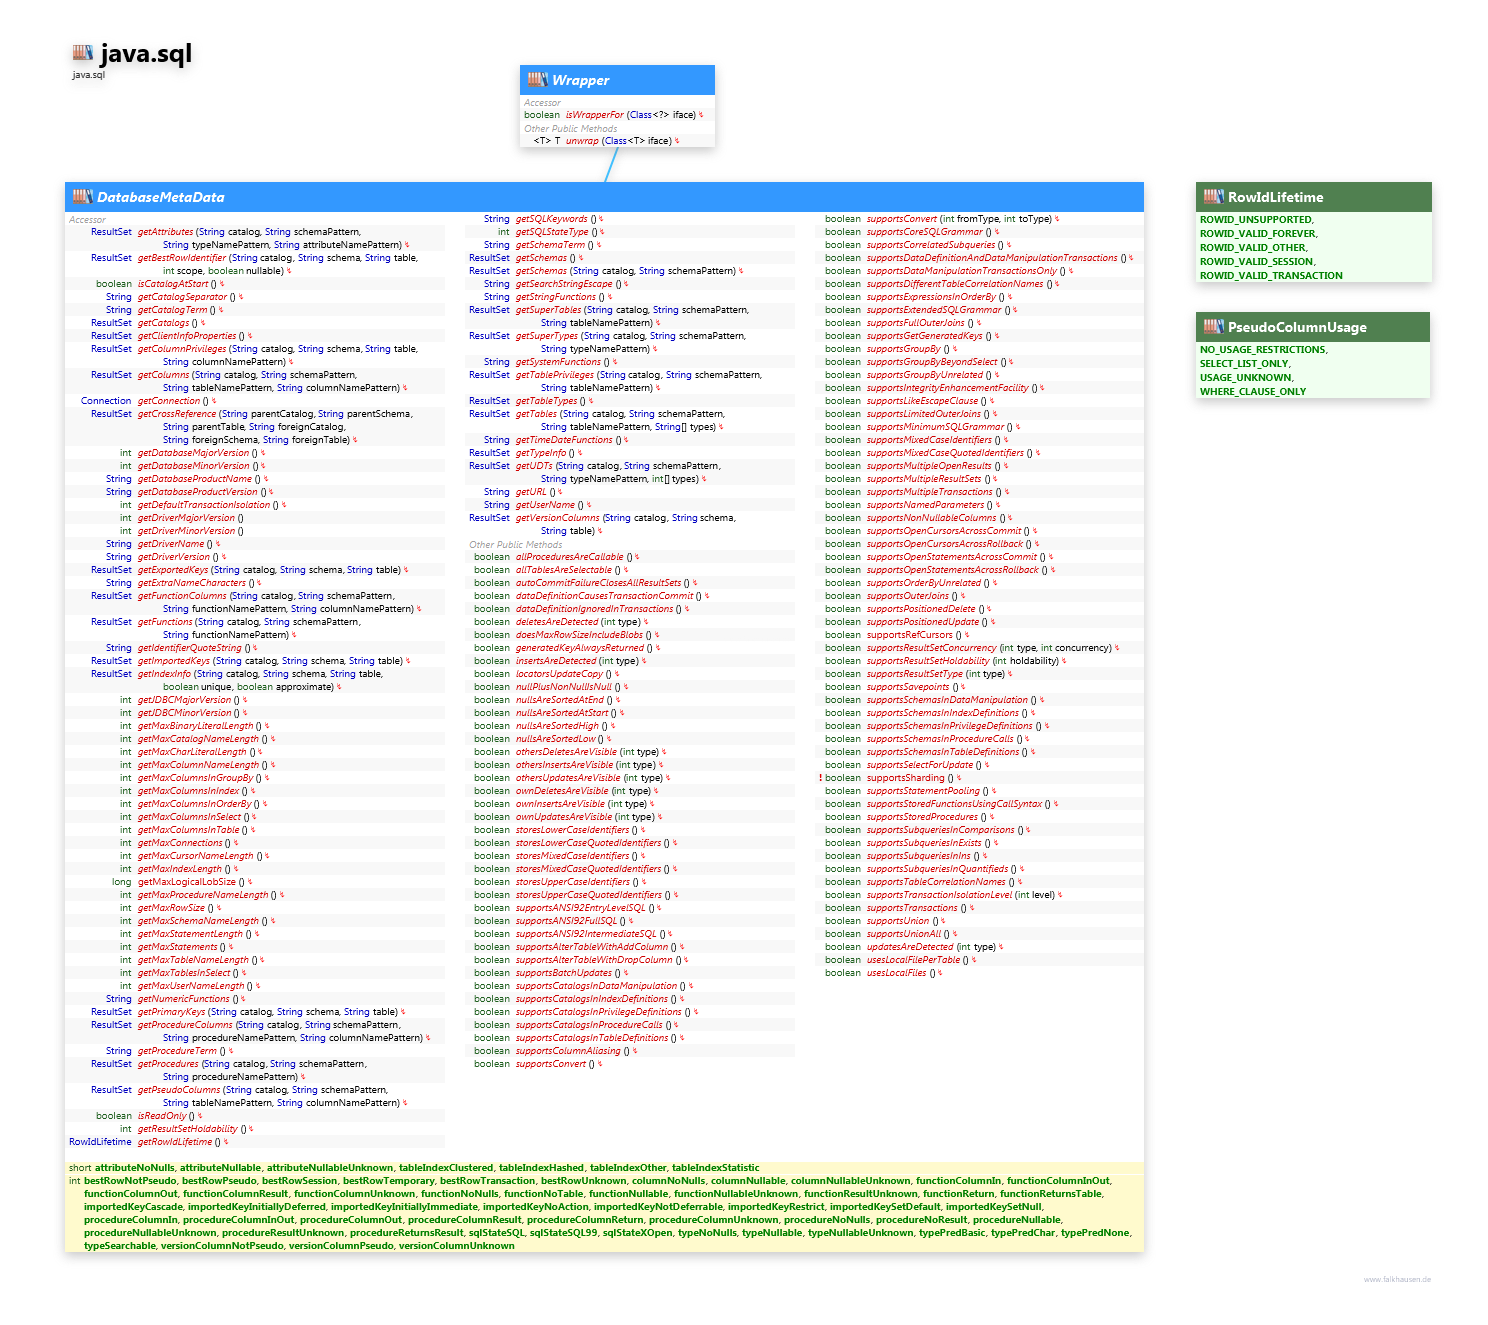Select the supportsGetGeneratedKeys method
1488x1325 pixels.
point(924,336)
